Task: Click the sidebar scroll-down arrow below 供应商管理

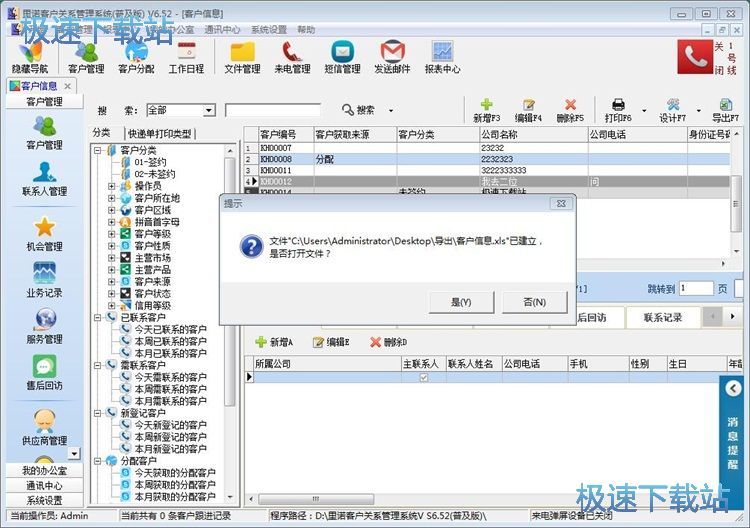Action: click(x=74, y=453)
